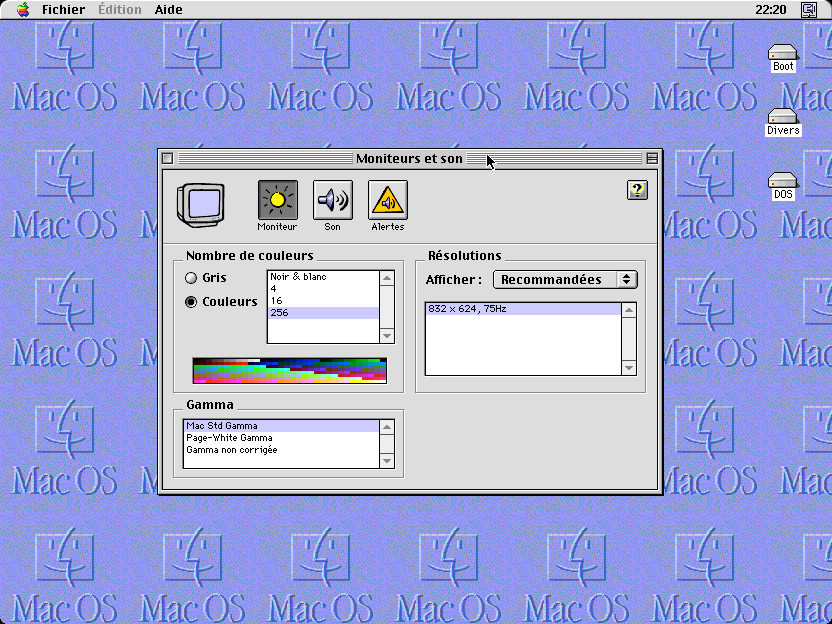Click the color palette preview strip
This screenshot has height=624, width=832.
tap(290, 370)
